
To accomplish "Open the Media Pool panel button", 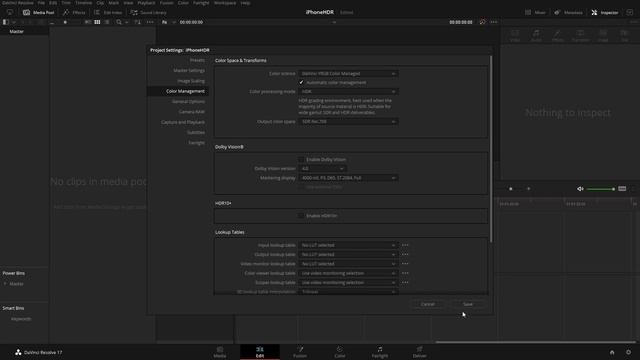I will point(39,13).
